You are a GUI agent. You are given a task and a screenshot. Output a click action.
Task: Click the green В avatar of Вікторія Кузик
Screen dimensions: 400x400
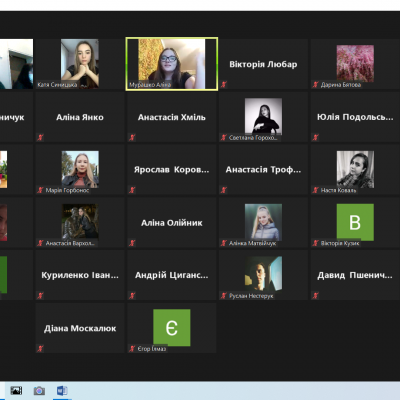coord(355,222)
